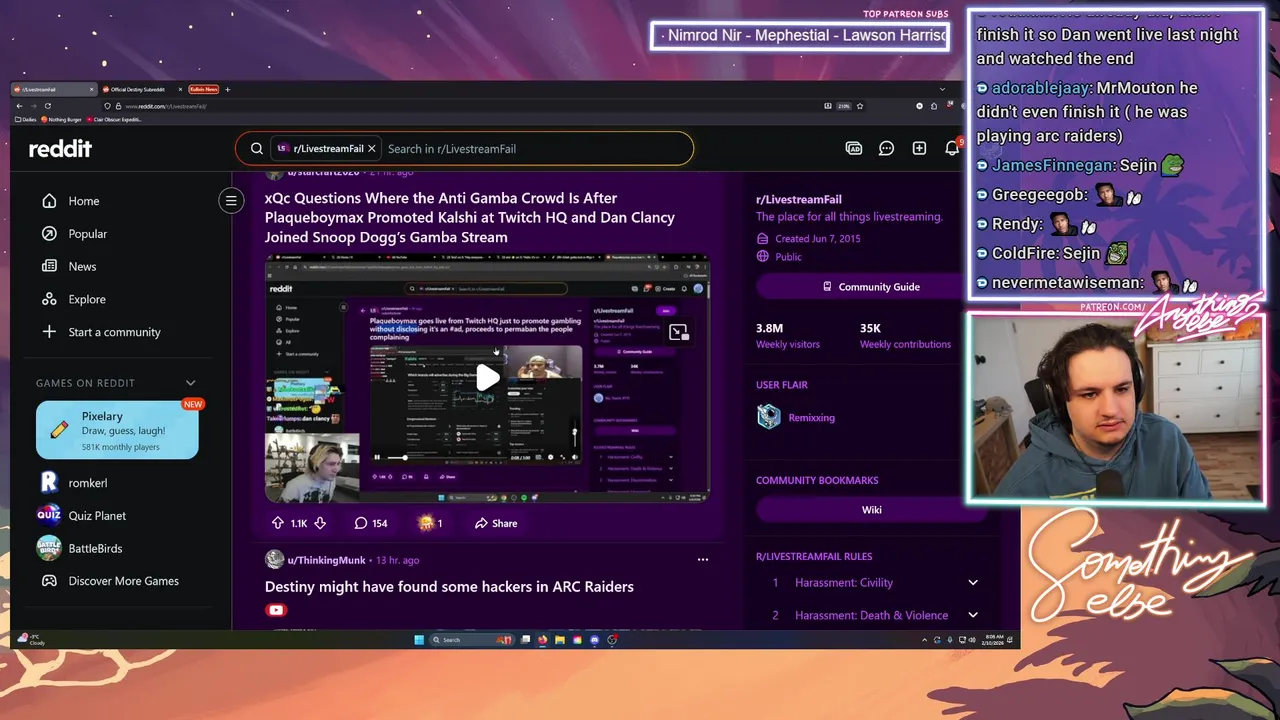
Task: Open Destiny ARC Raiders hackers post
Action: [449, 587]
